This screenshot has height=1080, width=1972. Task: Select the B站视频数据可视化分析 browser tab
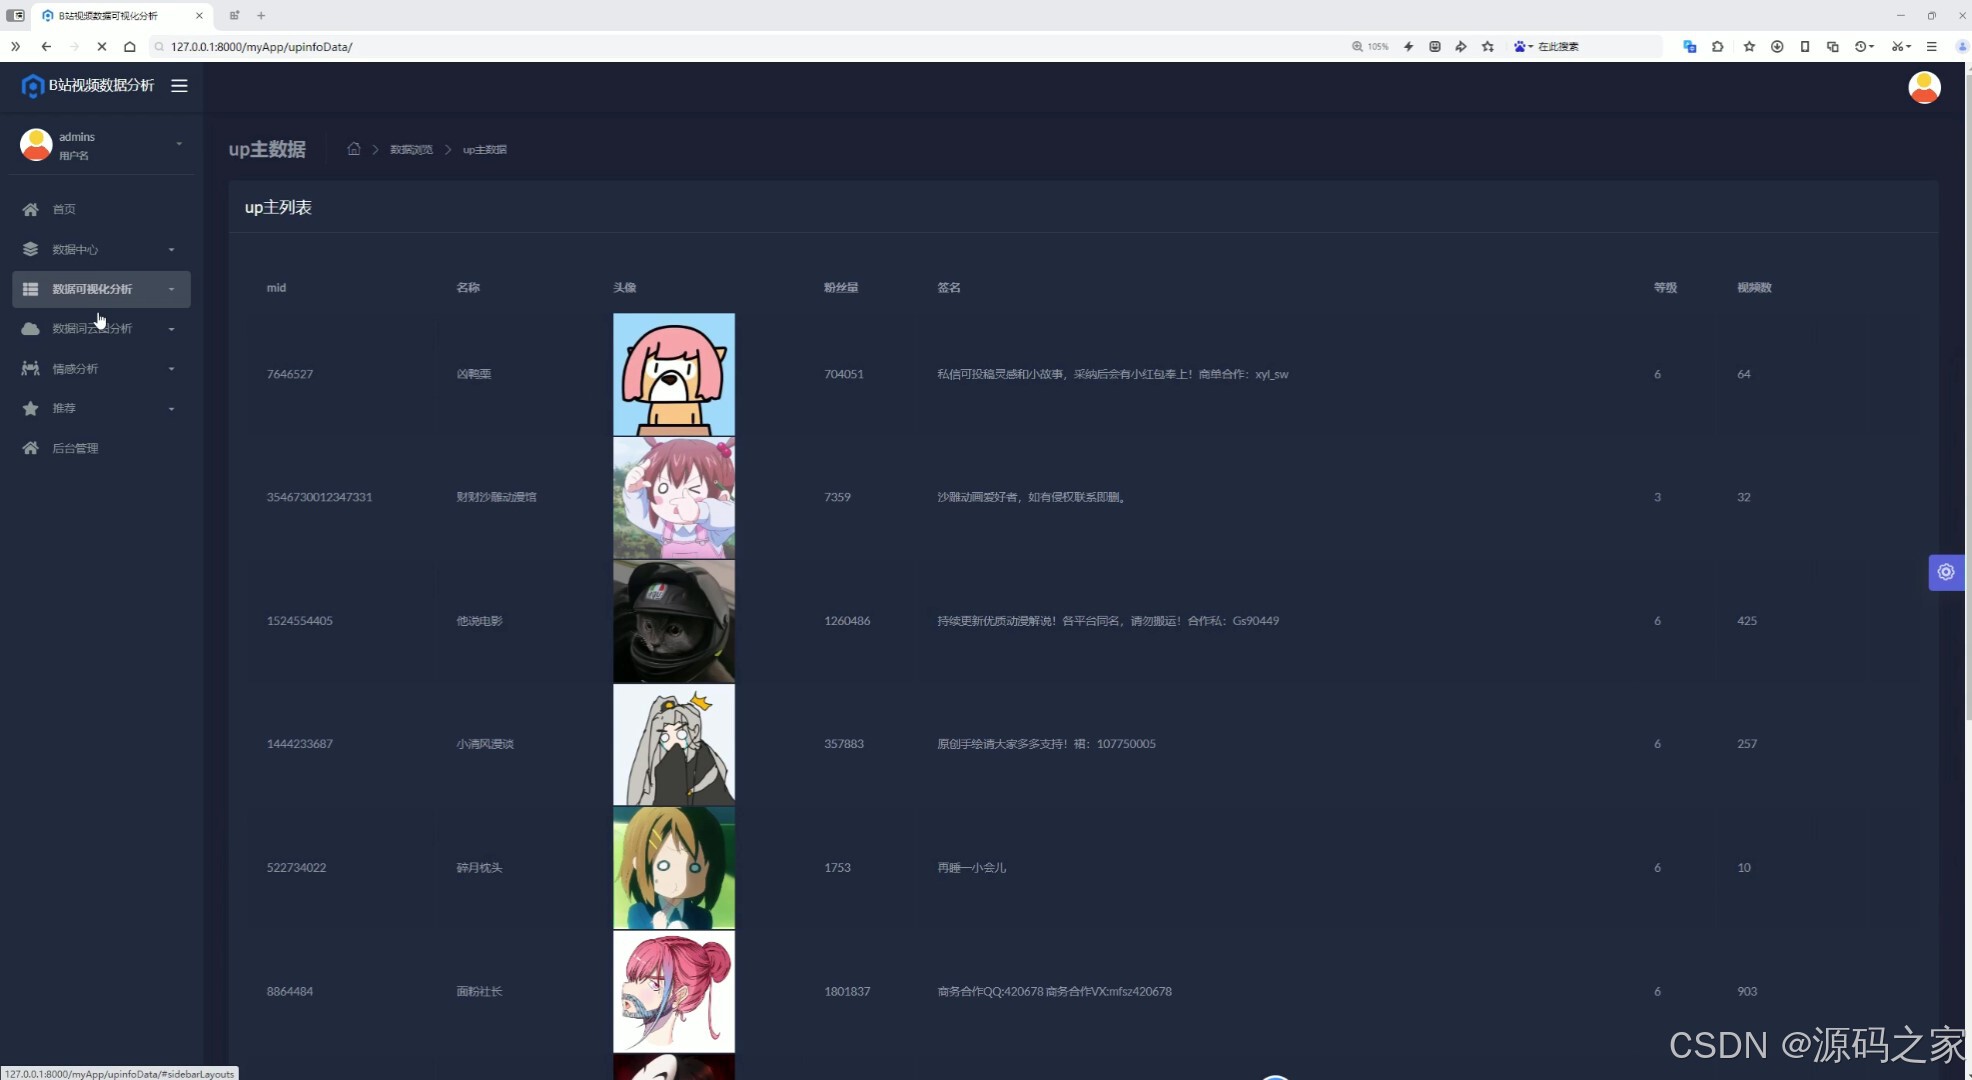110,16
